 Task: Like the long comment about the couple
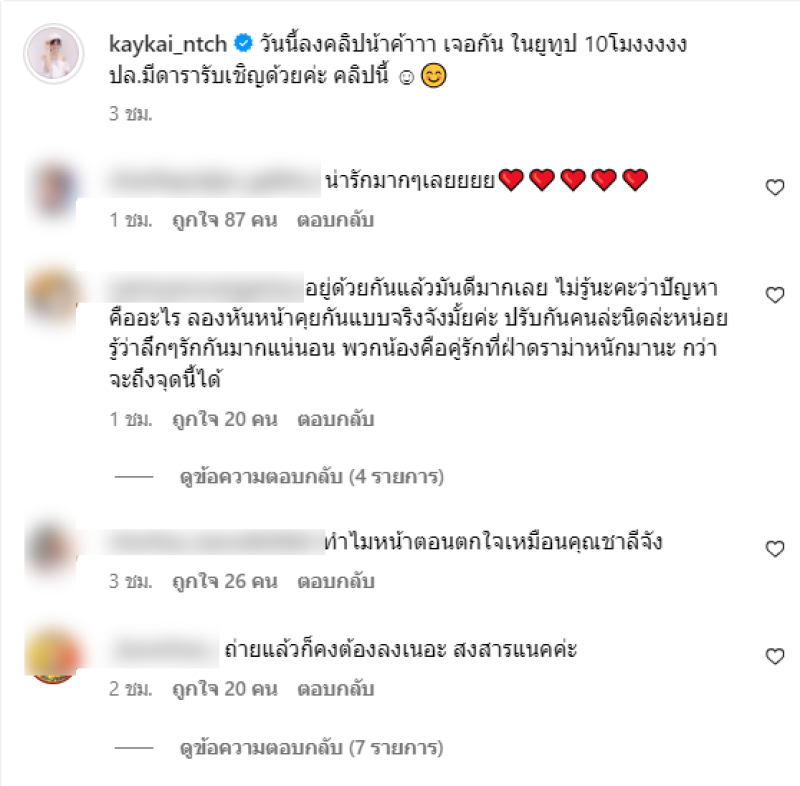[774, 295]
